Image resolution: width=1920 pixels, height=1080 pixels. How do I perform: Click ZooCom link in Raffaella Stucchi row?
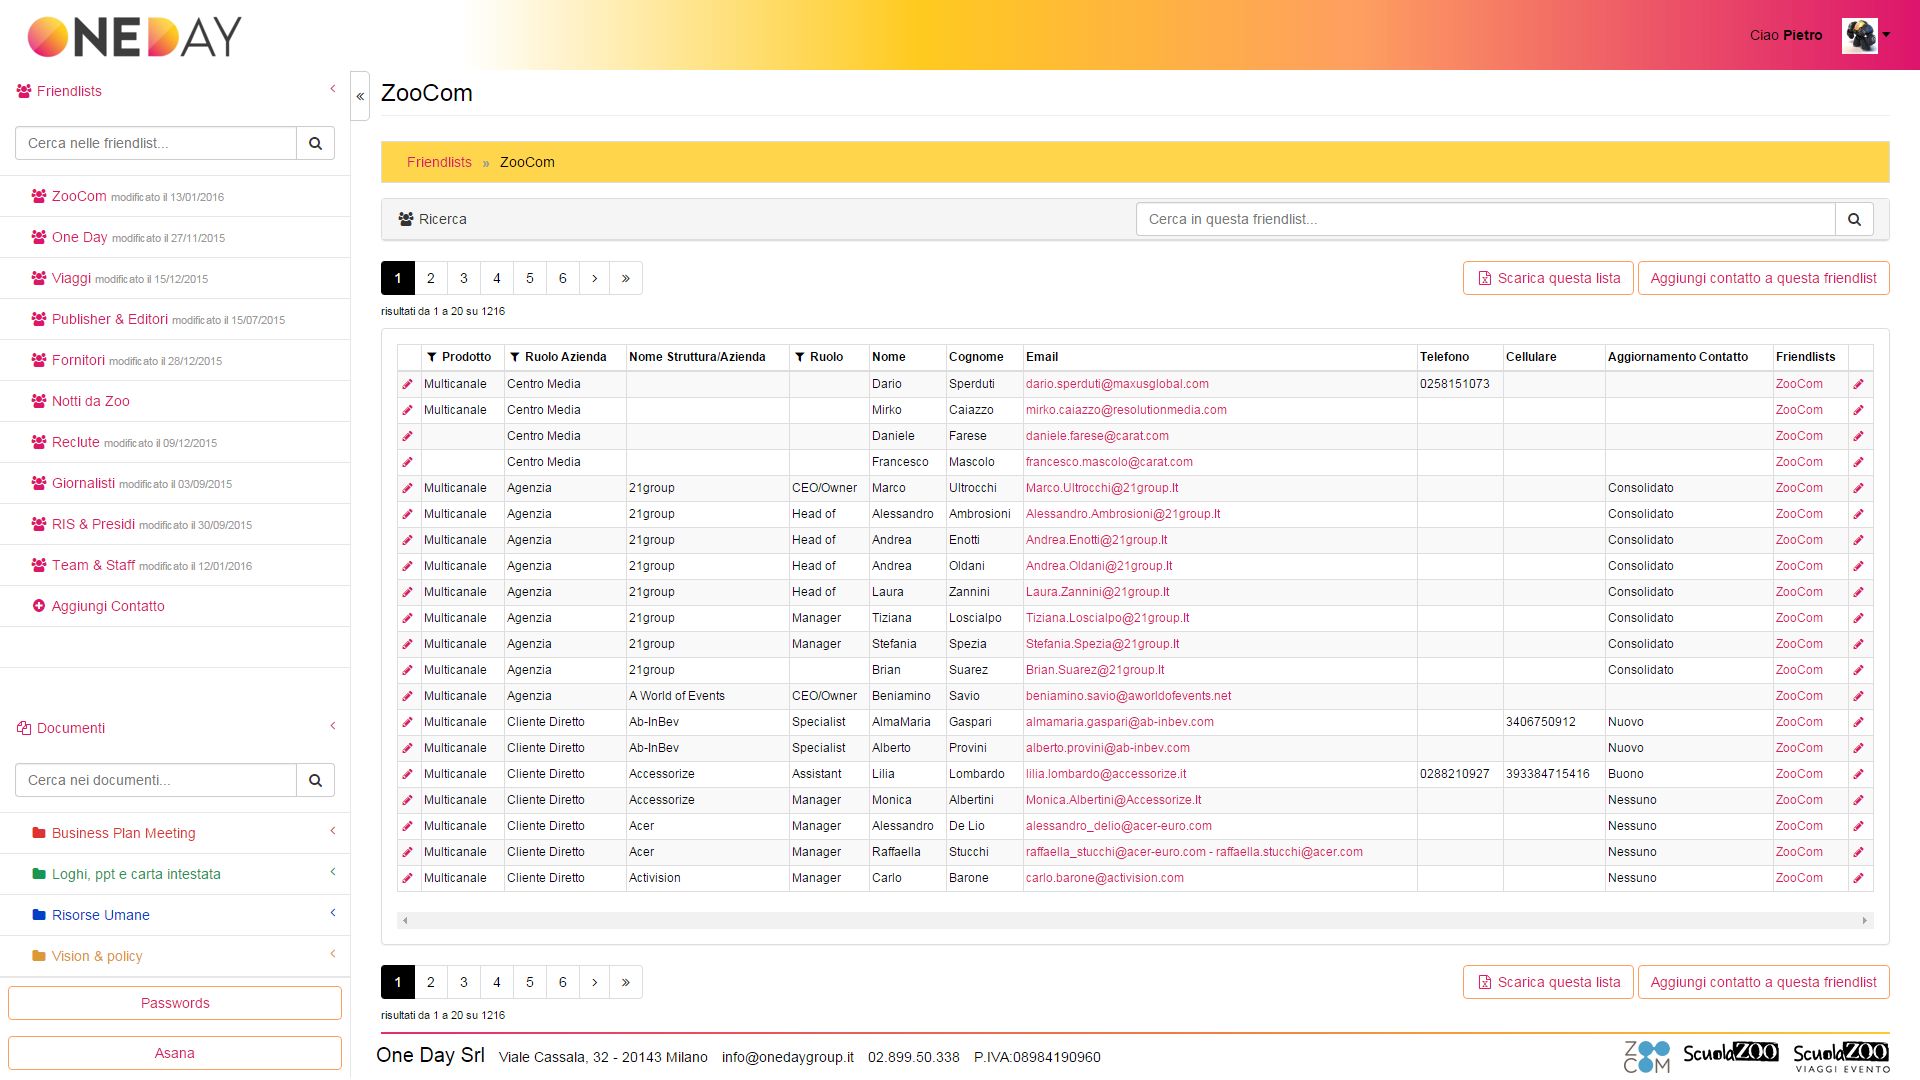click(x=1799, y=852)
